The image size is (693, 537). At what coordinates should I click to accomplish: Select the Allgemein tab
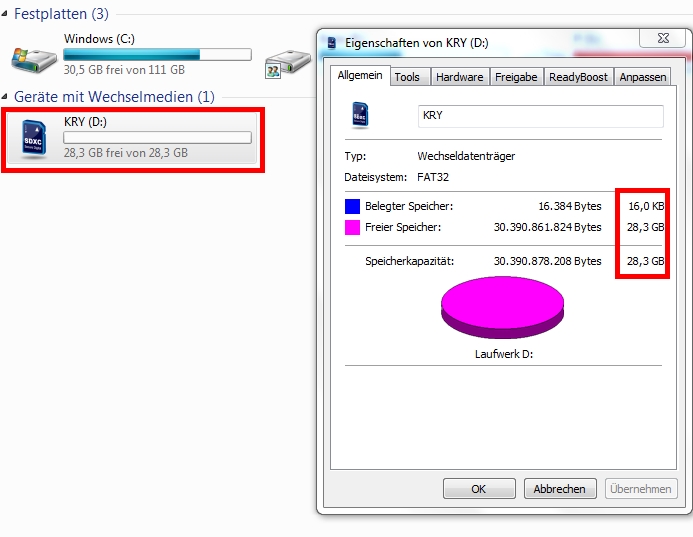[x=360, y=75]
